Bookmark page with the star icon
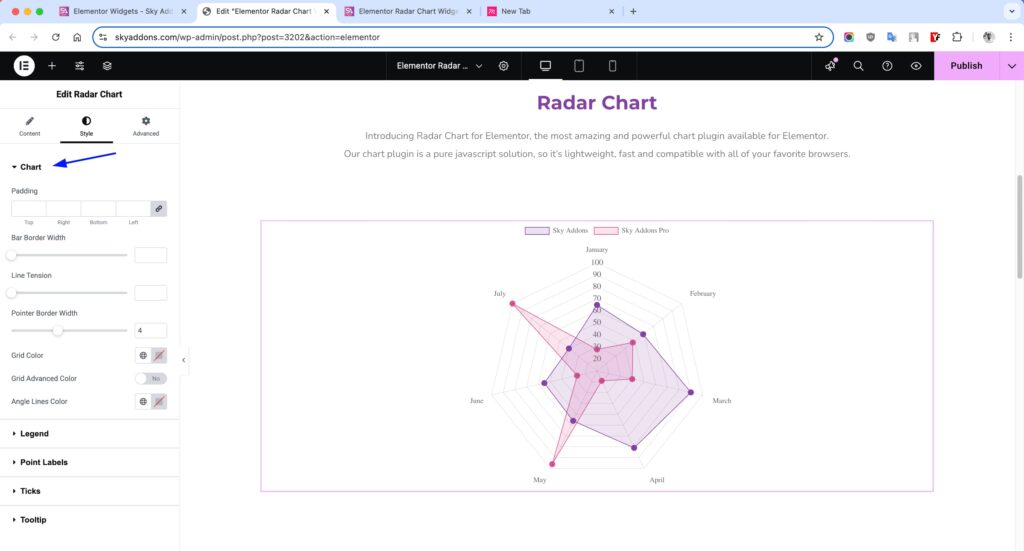The height and width of the screenshot is (551, 1024). click(x=819, y=37)
